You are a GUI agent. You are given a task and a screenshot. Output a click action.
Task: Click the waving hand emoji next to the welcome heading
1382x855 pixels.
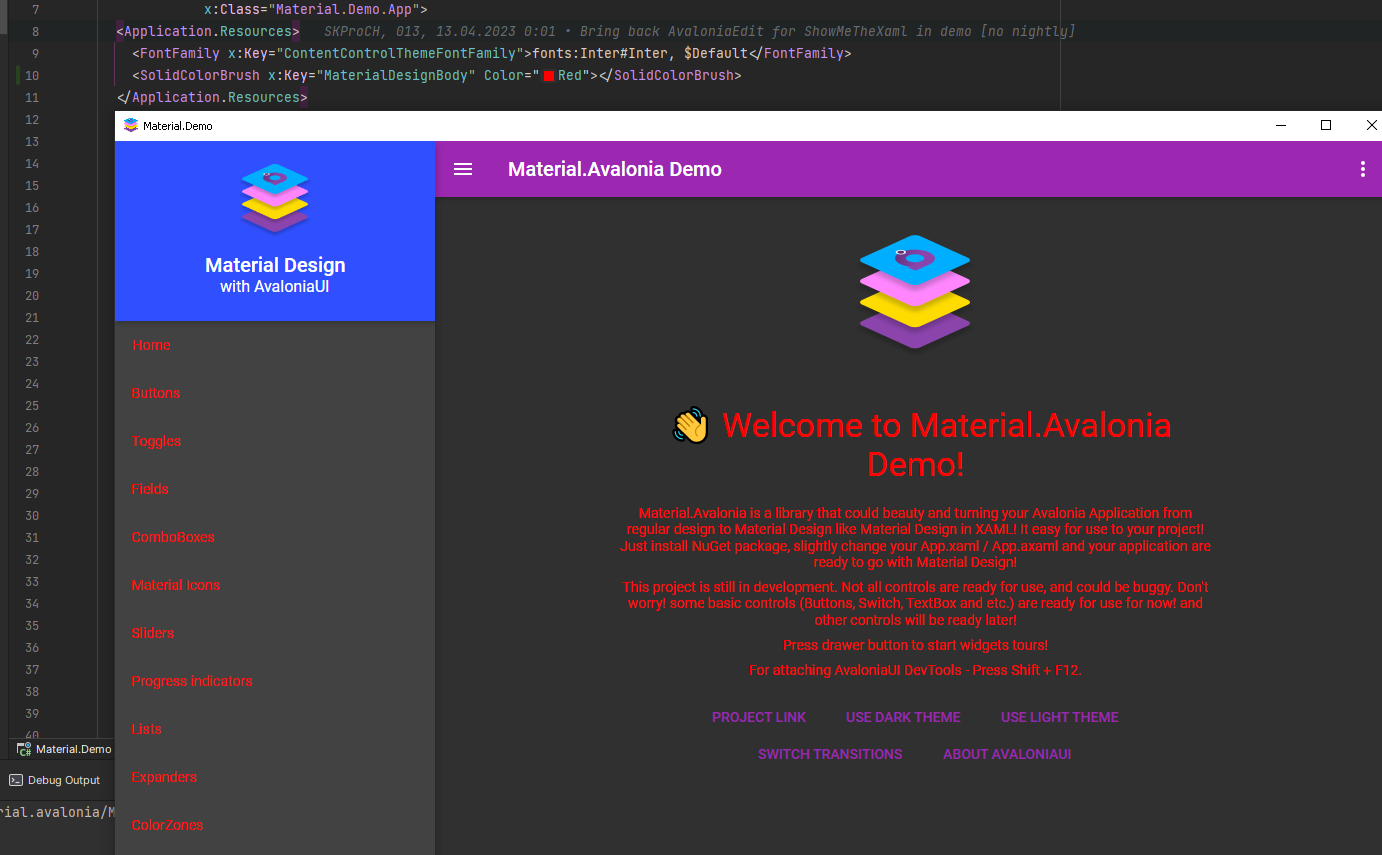coord(687,425)
